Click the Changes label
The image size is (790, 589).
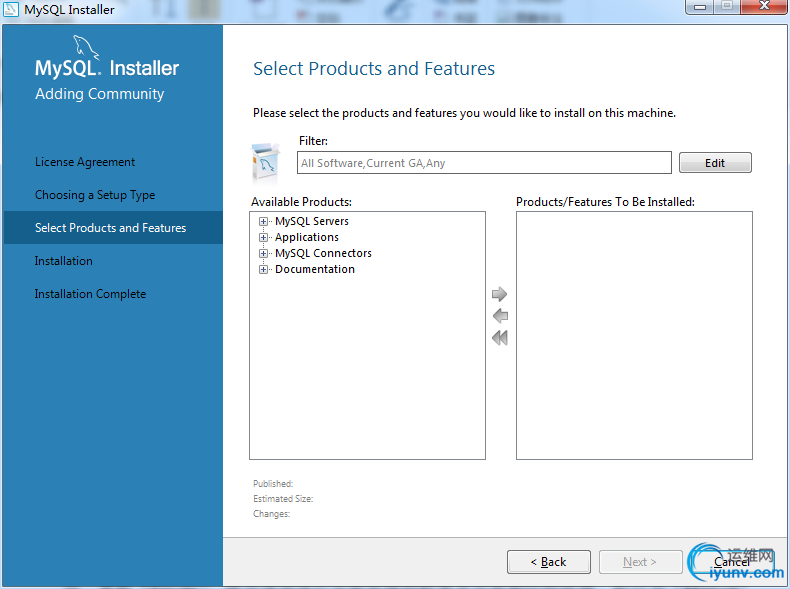[x=272, y=514]
